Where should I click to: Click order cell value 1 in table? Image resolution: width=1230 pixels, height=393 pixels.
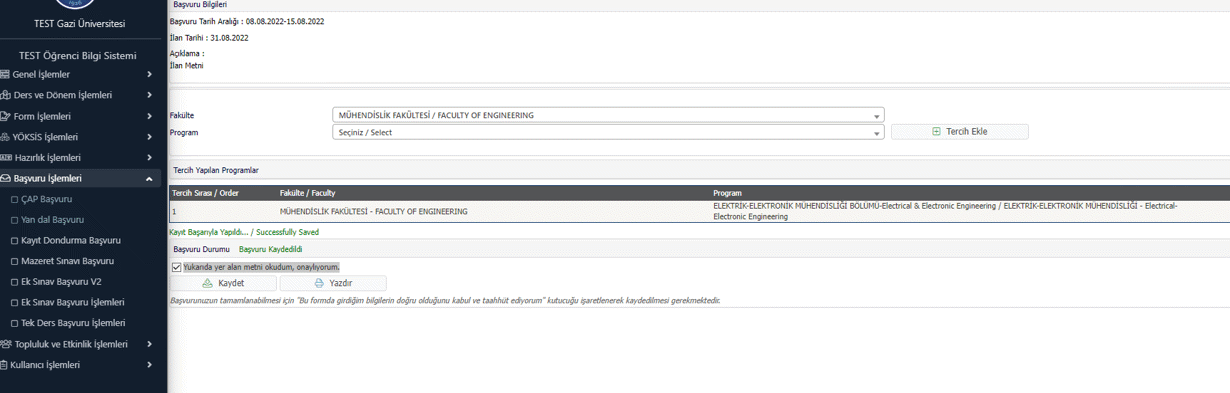tap(174, 212)
